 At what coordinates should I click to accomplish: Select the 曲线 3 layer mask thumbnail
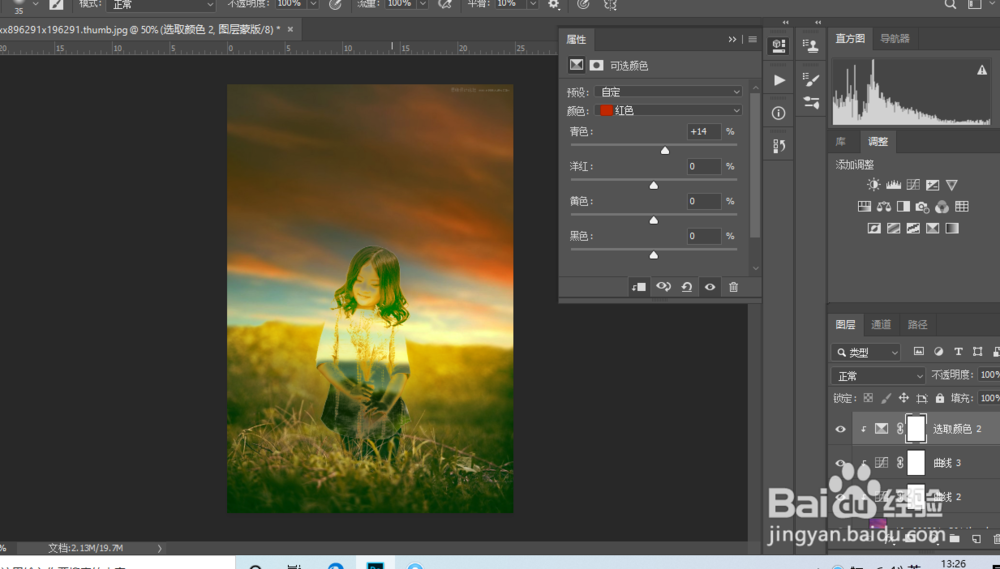click(x=916, y=462)
